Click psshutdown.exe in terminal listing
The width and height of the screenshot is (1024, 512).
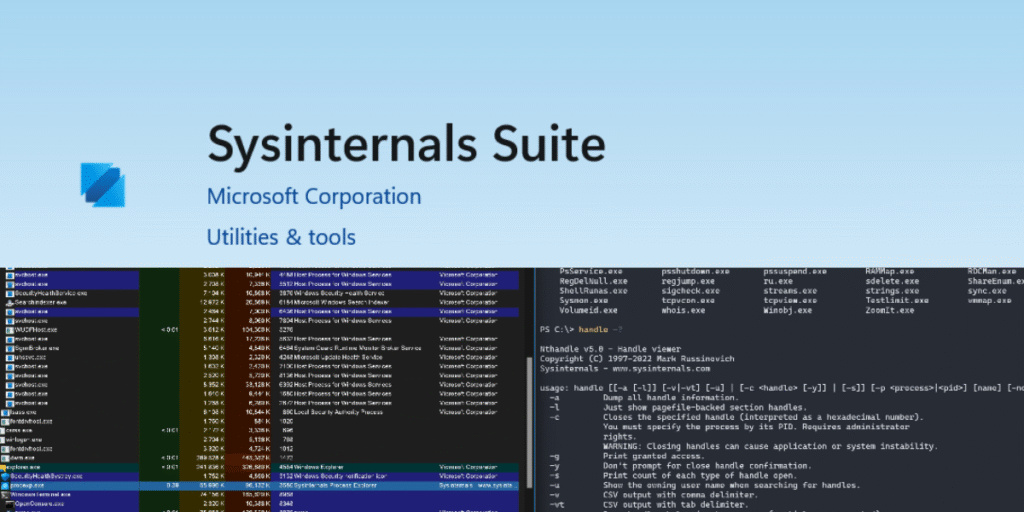coord(695,271)
